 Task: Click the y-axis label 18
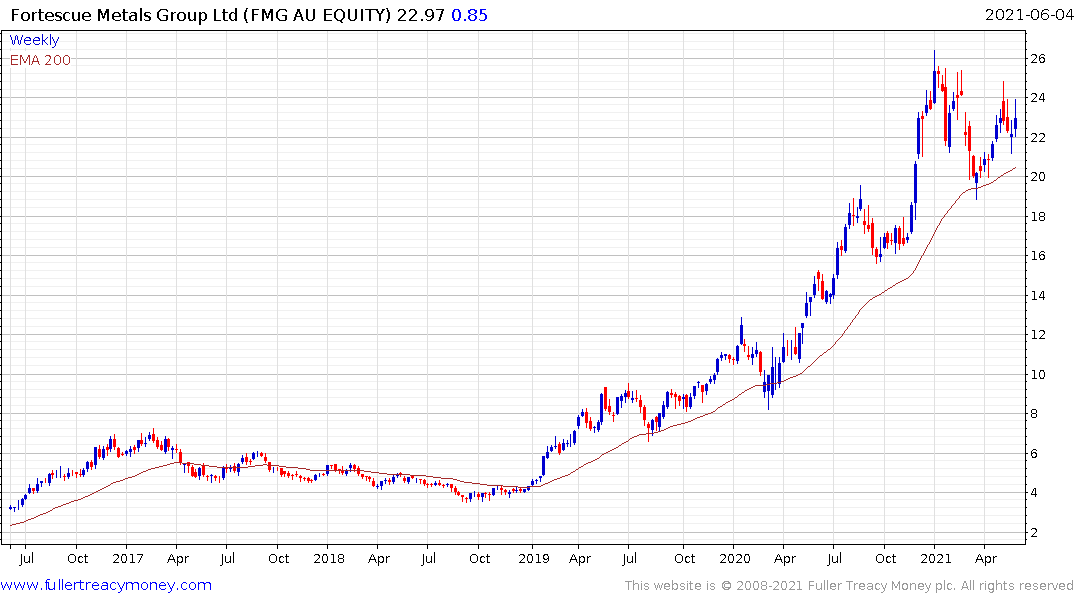pyautogui.click(x=1038, y=216)
